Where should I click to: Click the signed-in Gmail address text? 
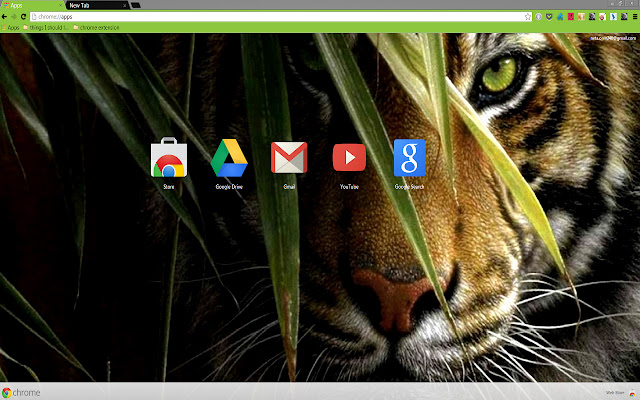613,38
